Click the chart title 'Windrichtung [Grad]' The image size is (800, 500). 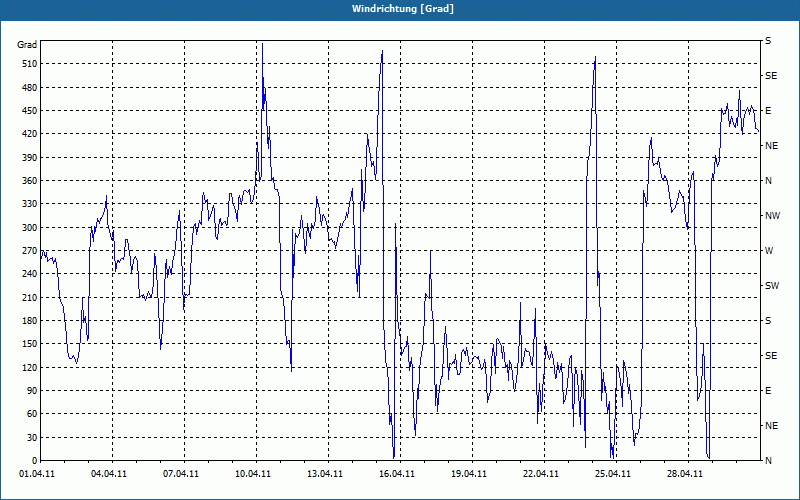pyautogui.click(x=403, y=9)
